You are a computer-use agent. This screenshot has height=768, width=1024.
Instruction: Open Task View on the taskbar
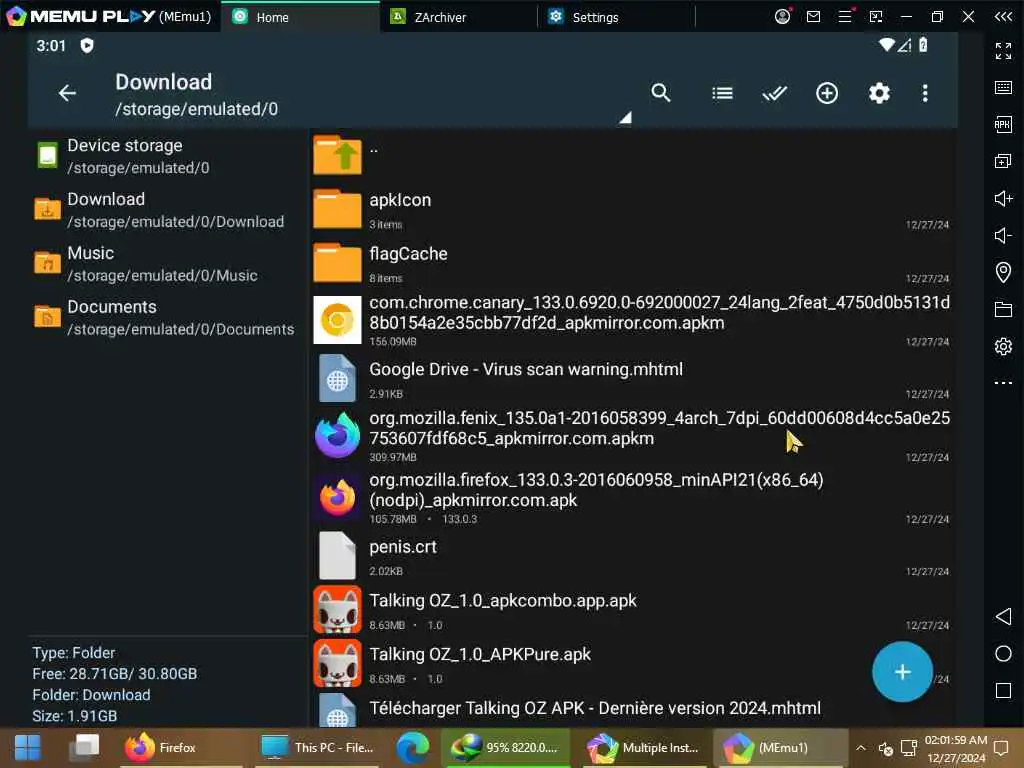pyautogui.click(x=84, y=748)
